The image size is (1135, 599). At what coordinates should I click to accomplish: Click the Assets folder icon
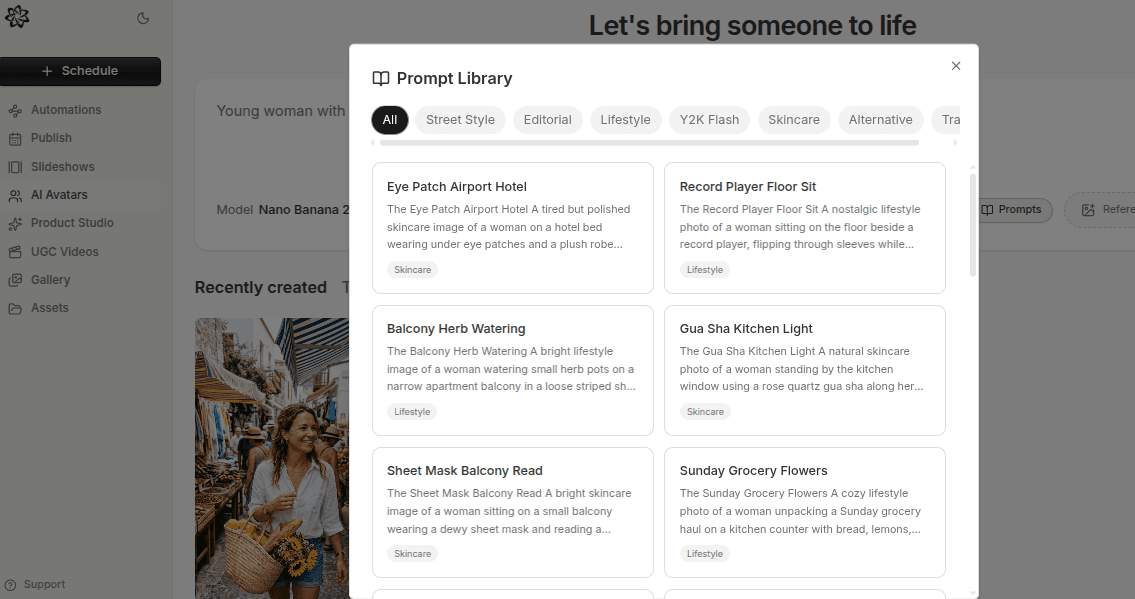14,307
